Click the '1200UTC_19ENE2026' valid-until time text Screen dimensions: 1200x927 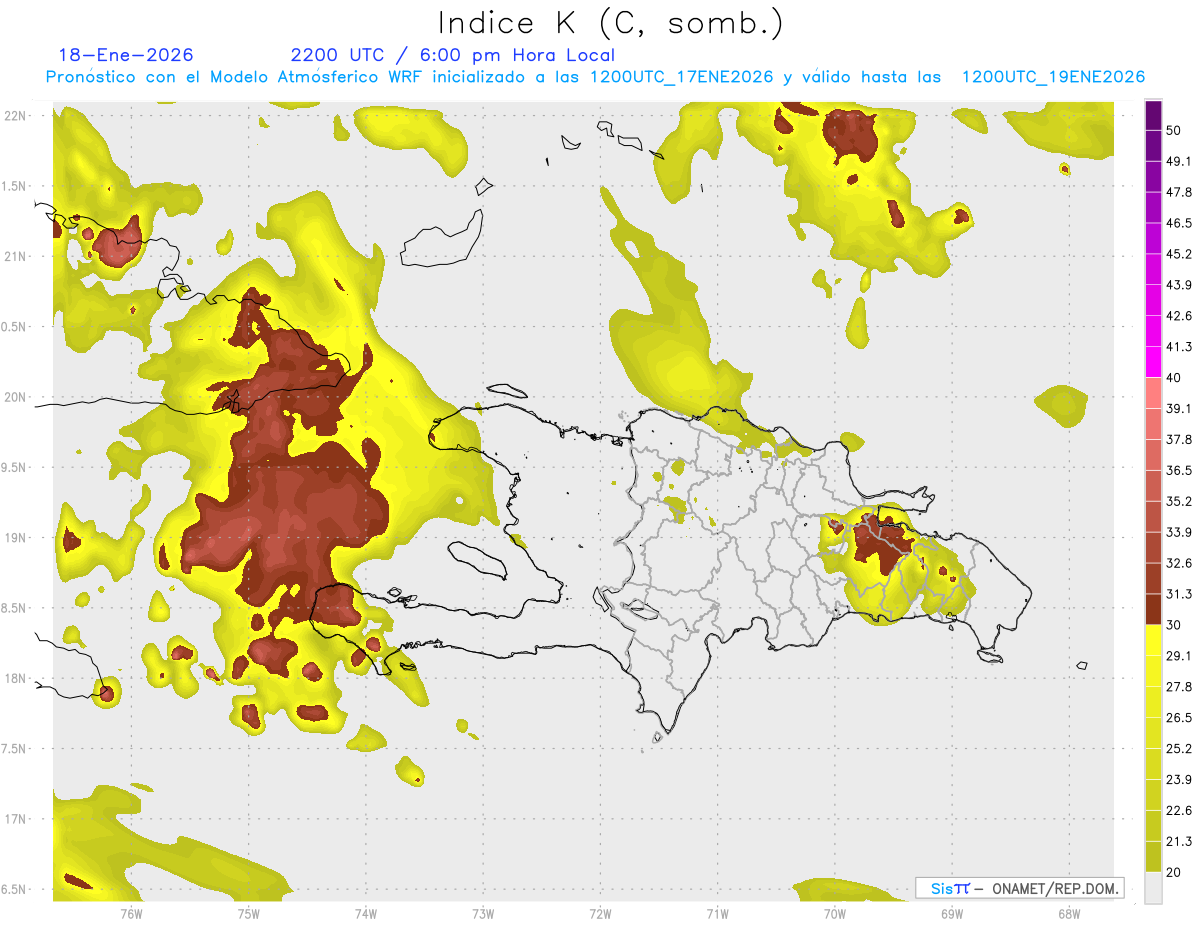(1053, 77)
